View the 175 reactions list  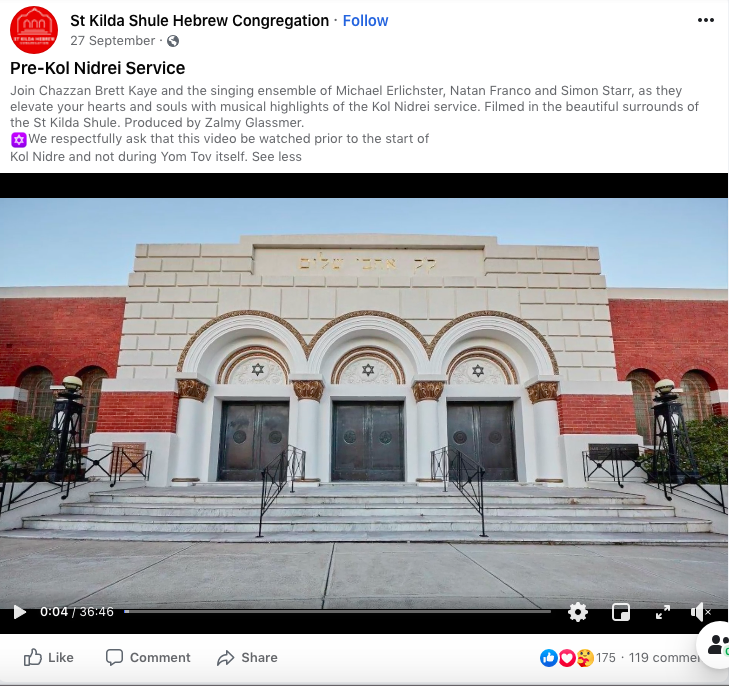[605, 658]
